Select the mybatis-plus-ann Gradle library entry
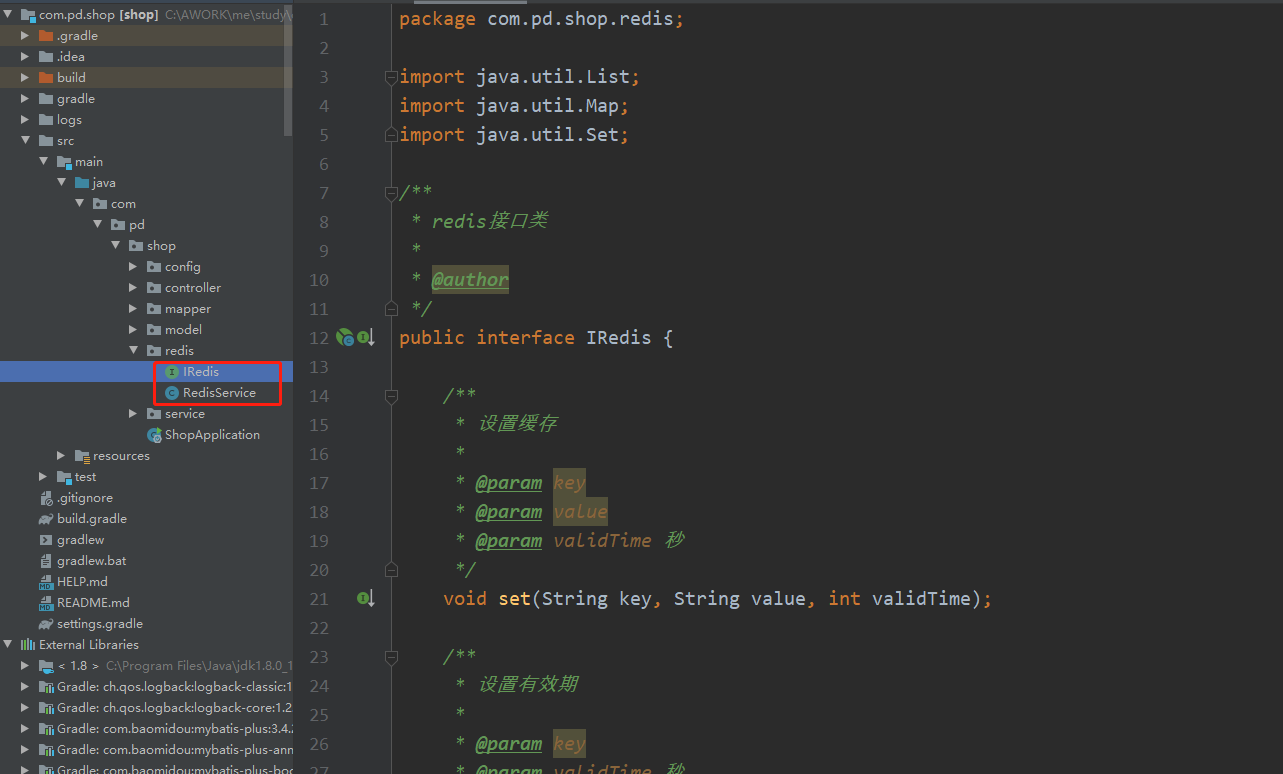This screenshot has width=1283, height=774. point(174,750)
